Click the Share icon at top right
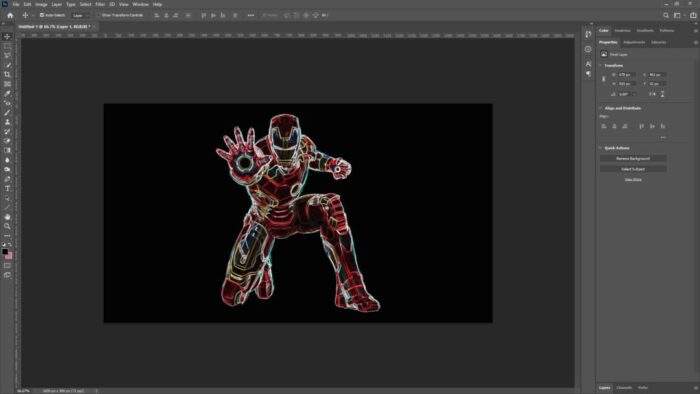 (693, 15)
